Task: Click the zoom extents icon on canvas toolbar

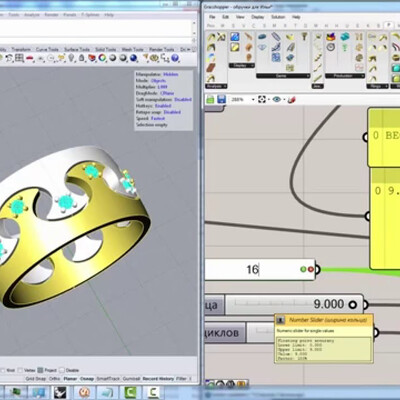Action: (262, 99)
